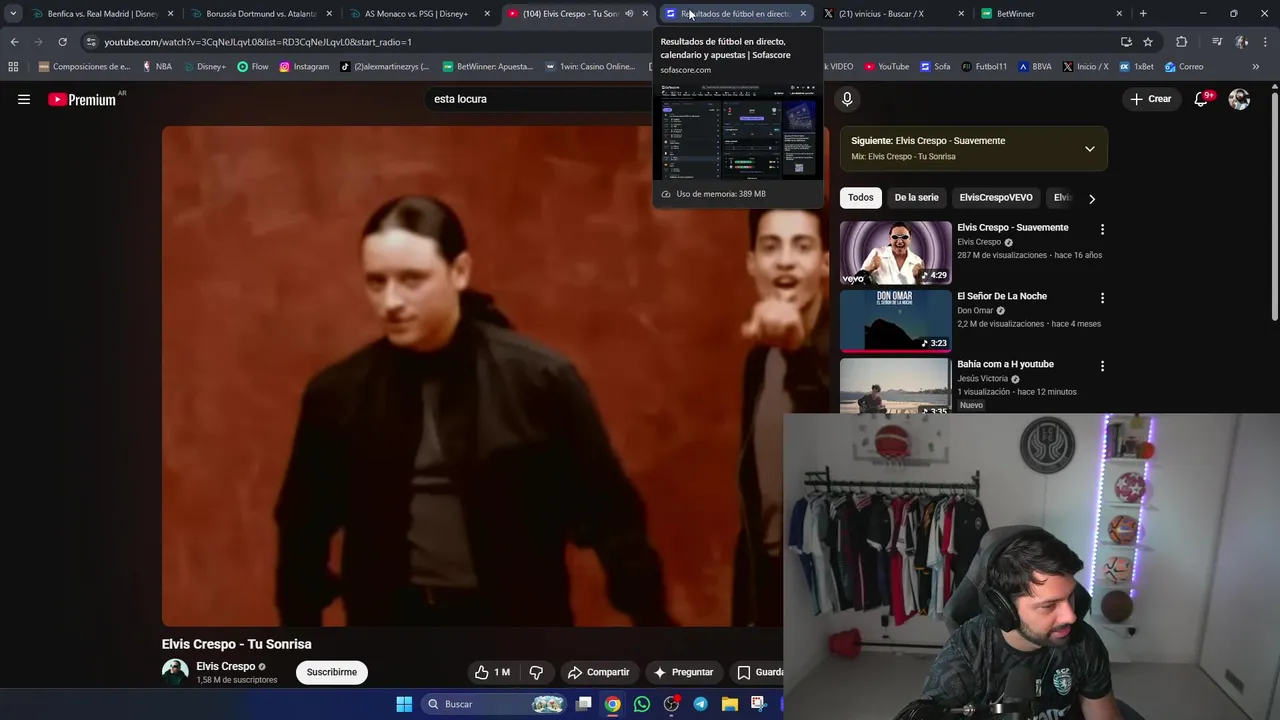Open the account avatar menu
This screenshot has width=1280, height=720.
(1239, 99)
